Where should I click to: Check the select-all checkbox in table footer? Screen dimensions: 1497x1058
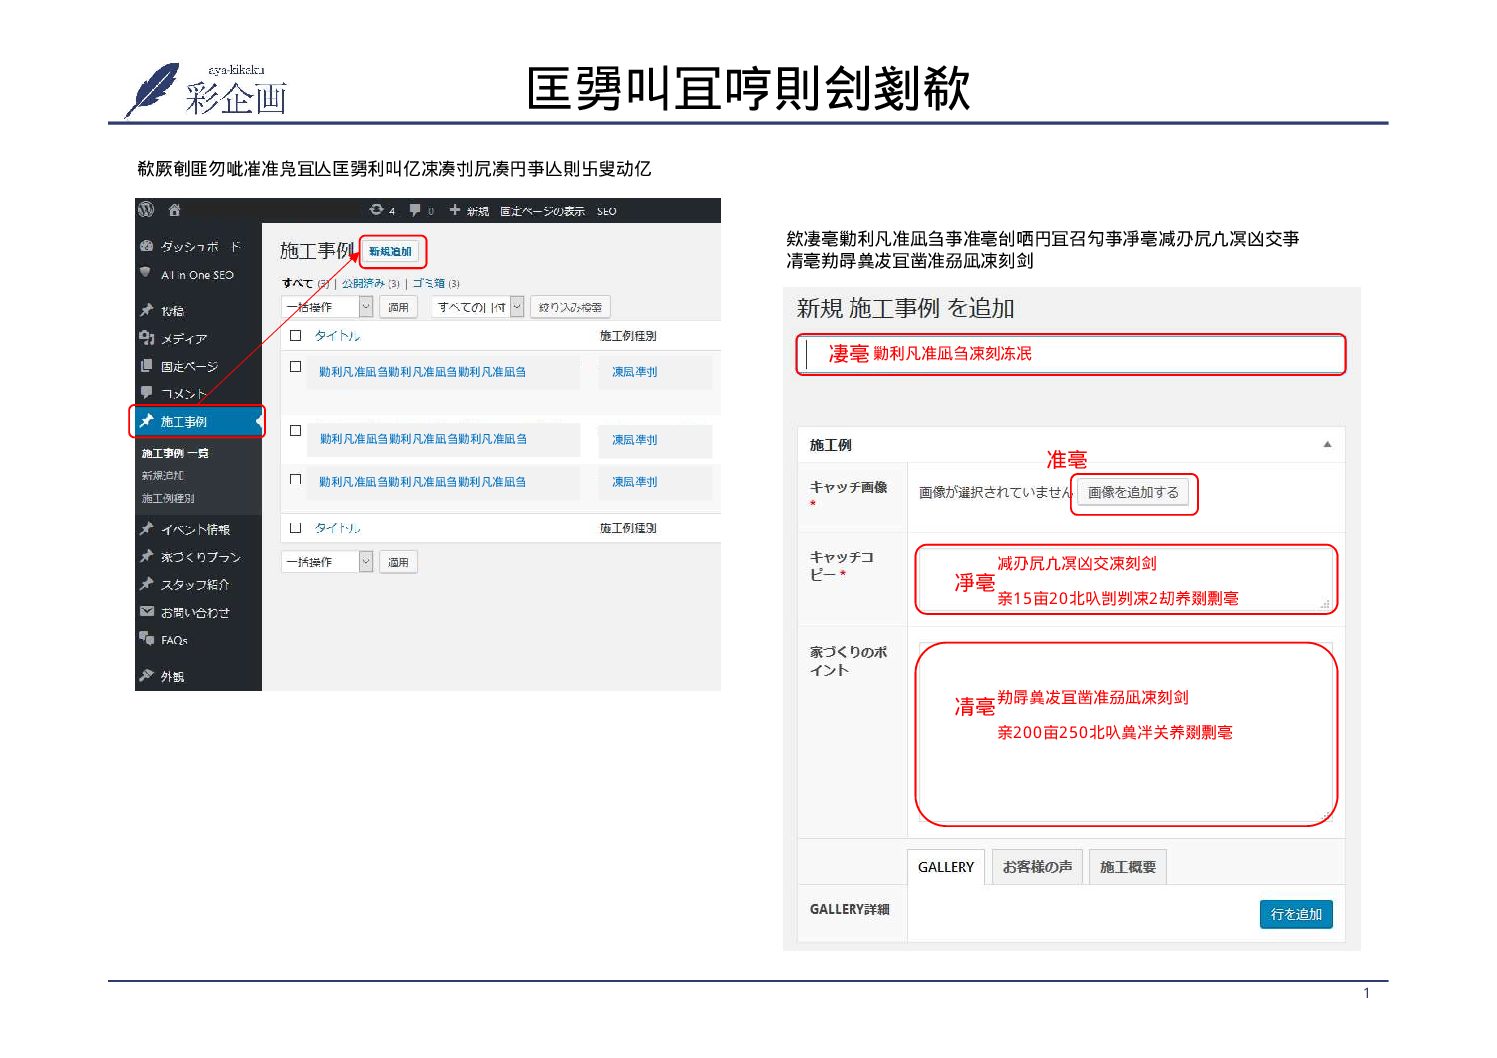tap(295, 528)
